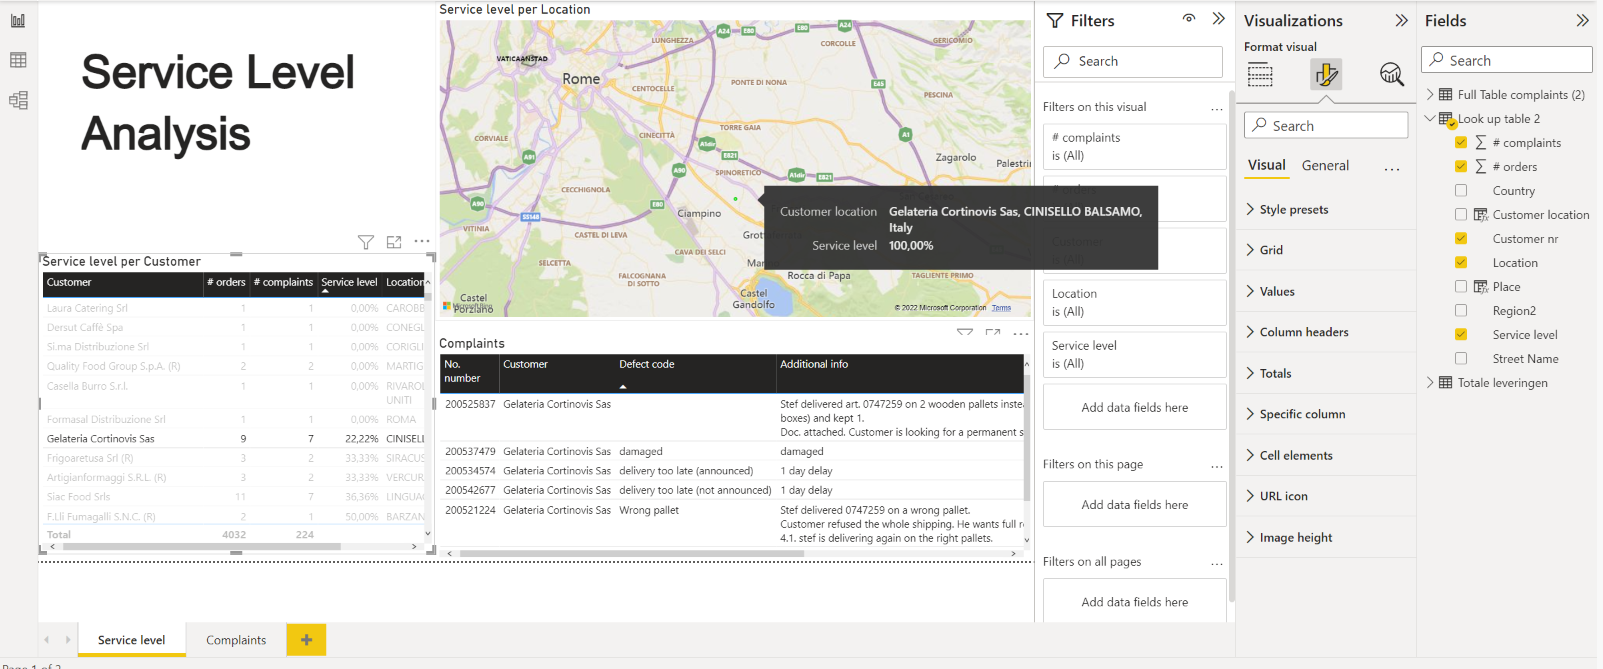Expand Full Table complaints (2) table
The width and height of the screenshot is (1603, 669).
click(1430, 95)
